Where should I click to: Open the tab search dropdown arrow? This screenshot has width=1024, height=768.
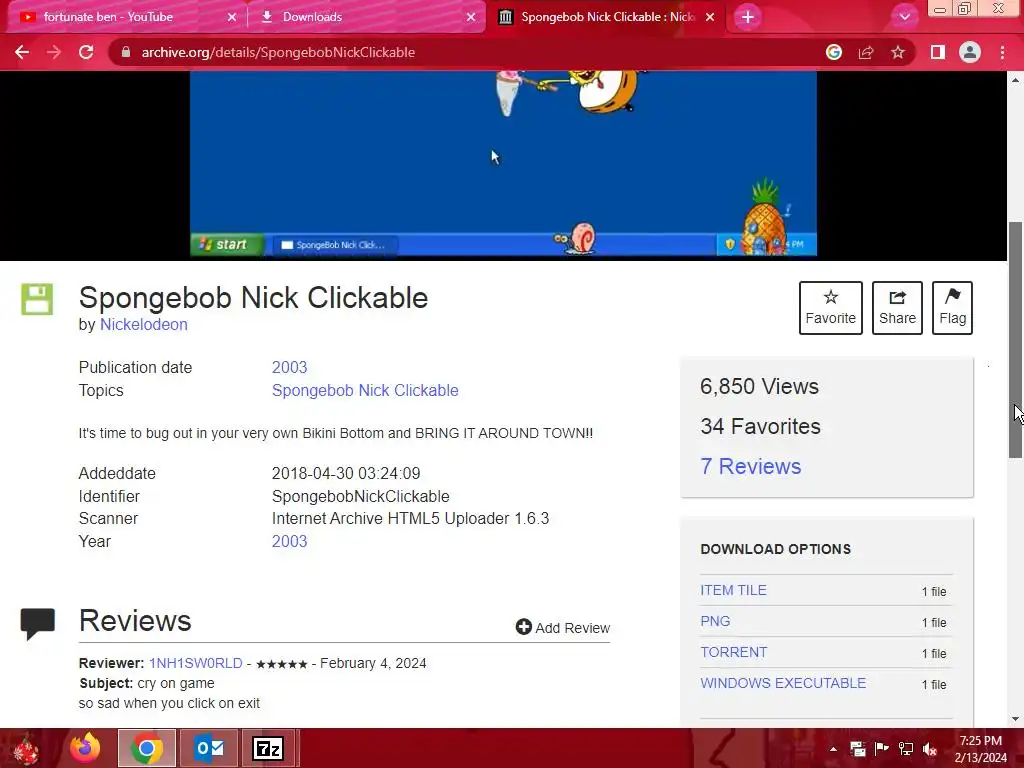904,17
